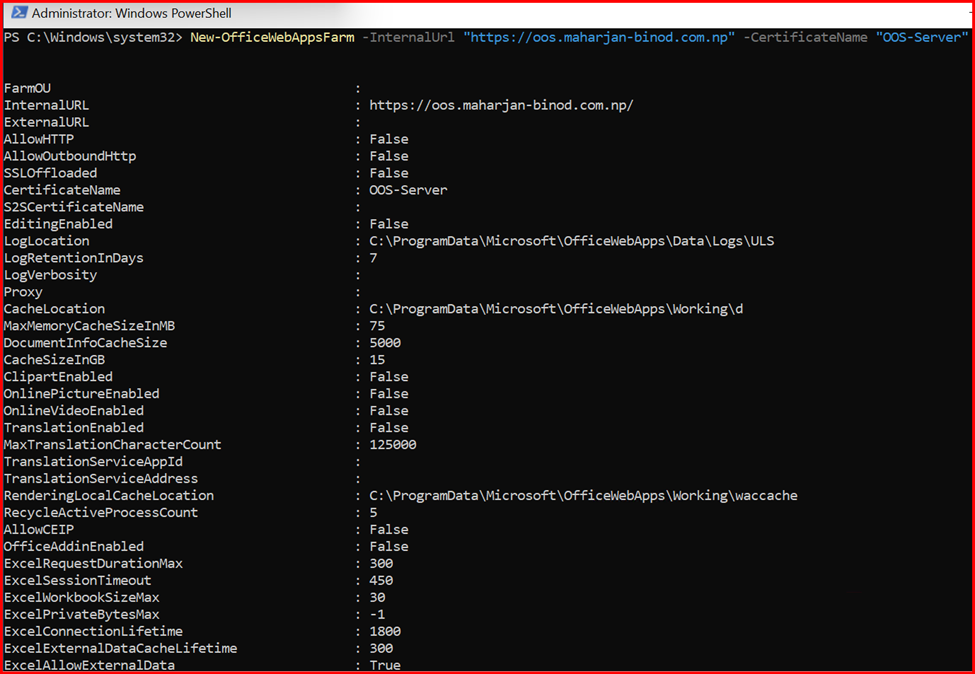Click the InternalURL output value https://oos.maharjan-binod.com.np/

pos(501,105)
